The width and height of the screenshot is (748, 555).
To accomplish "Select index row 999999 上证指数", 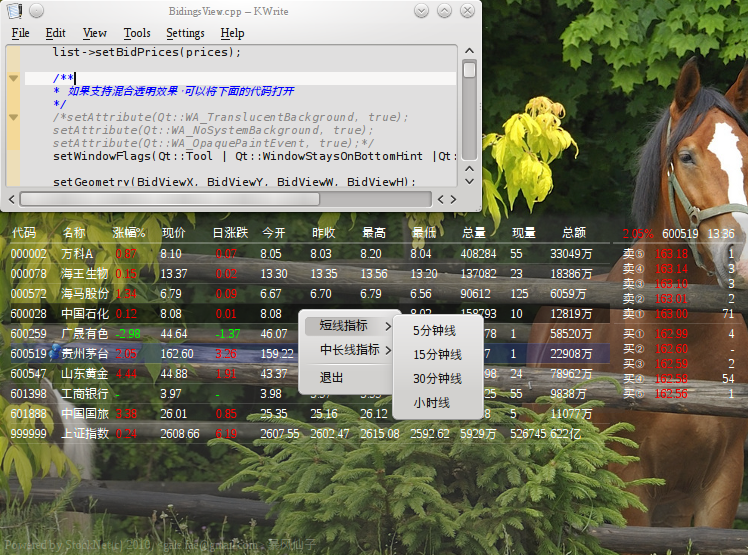I will pos(310,434).
